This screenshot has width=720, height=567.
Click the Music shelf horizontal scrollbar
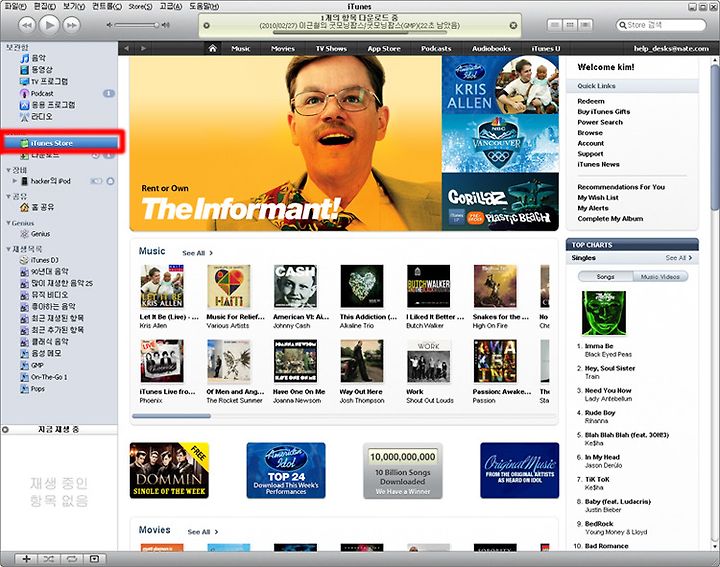pos(171,416)
